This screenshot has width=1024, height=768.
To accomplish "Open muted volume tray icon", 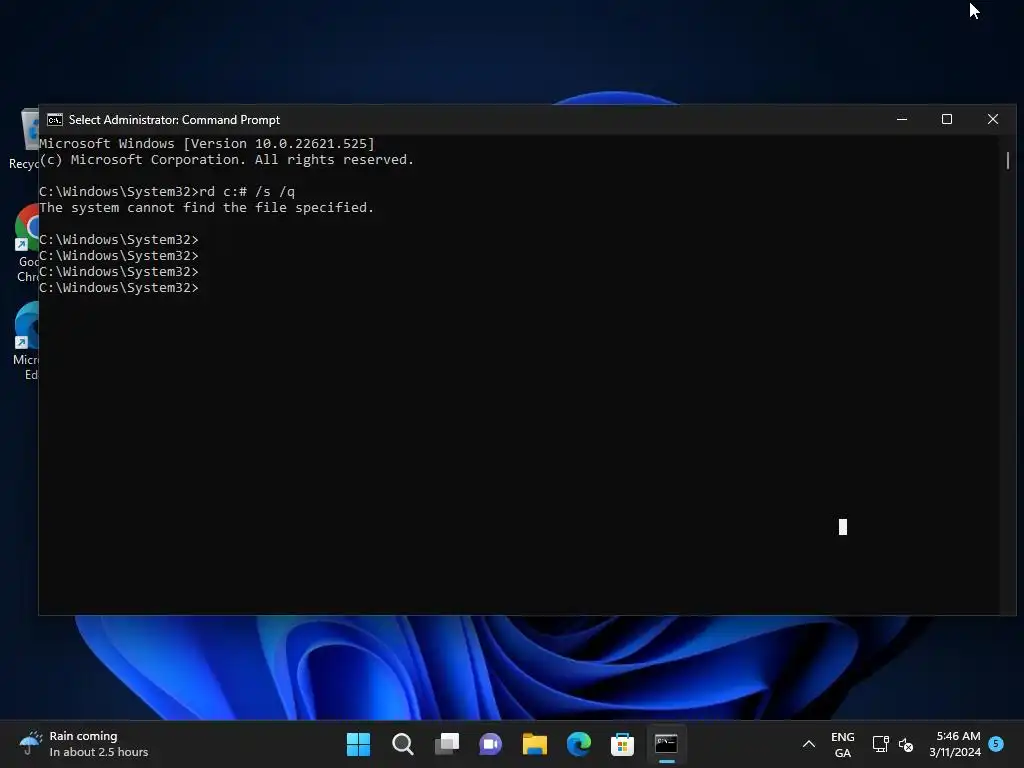I will [906, 744].
